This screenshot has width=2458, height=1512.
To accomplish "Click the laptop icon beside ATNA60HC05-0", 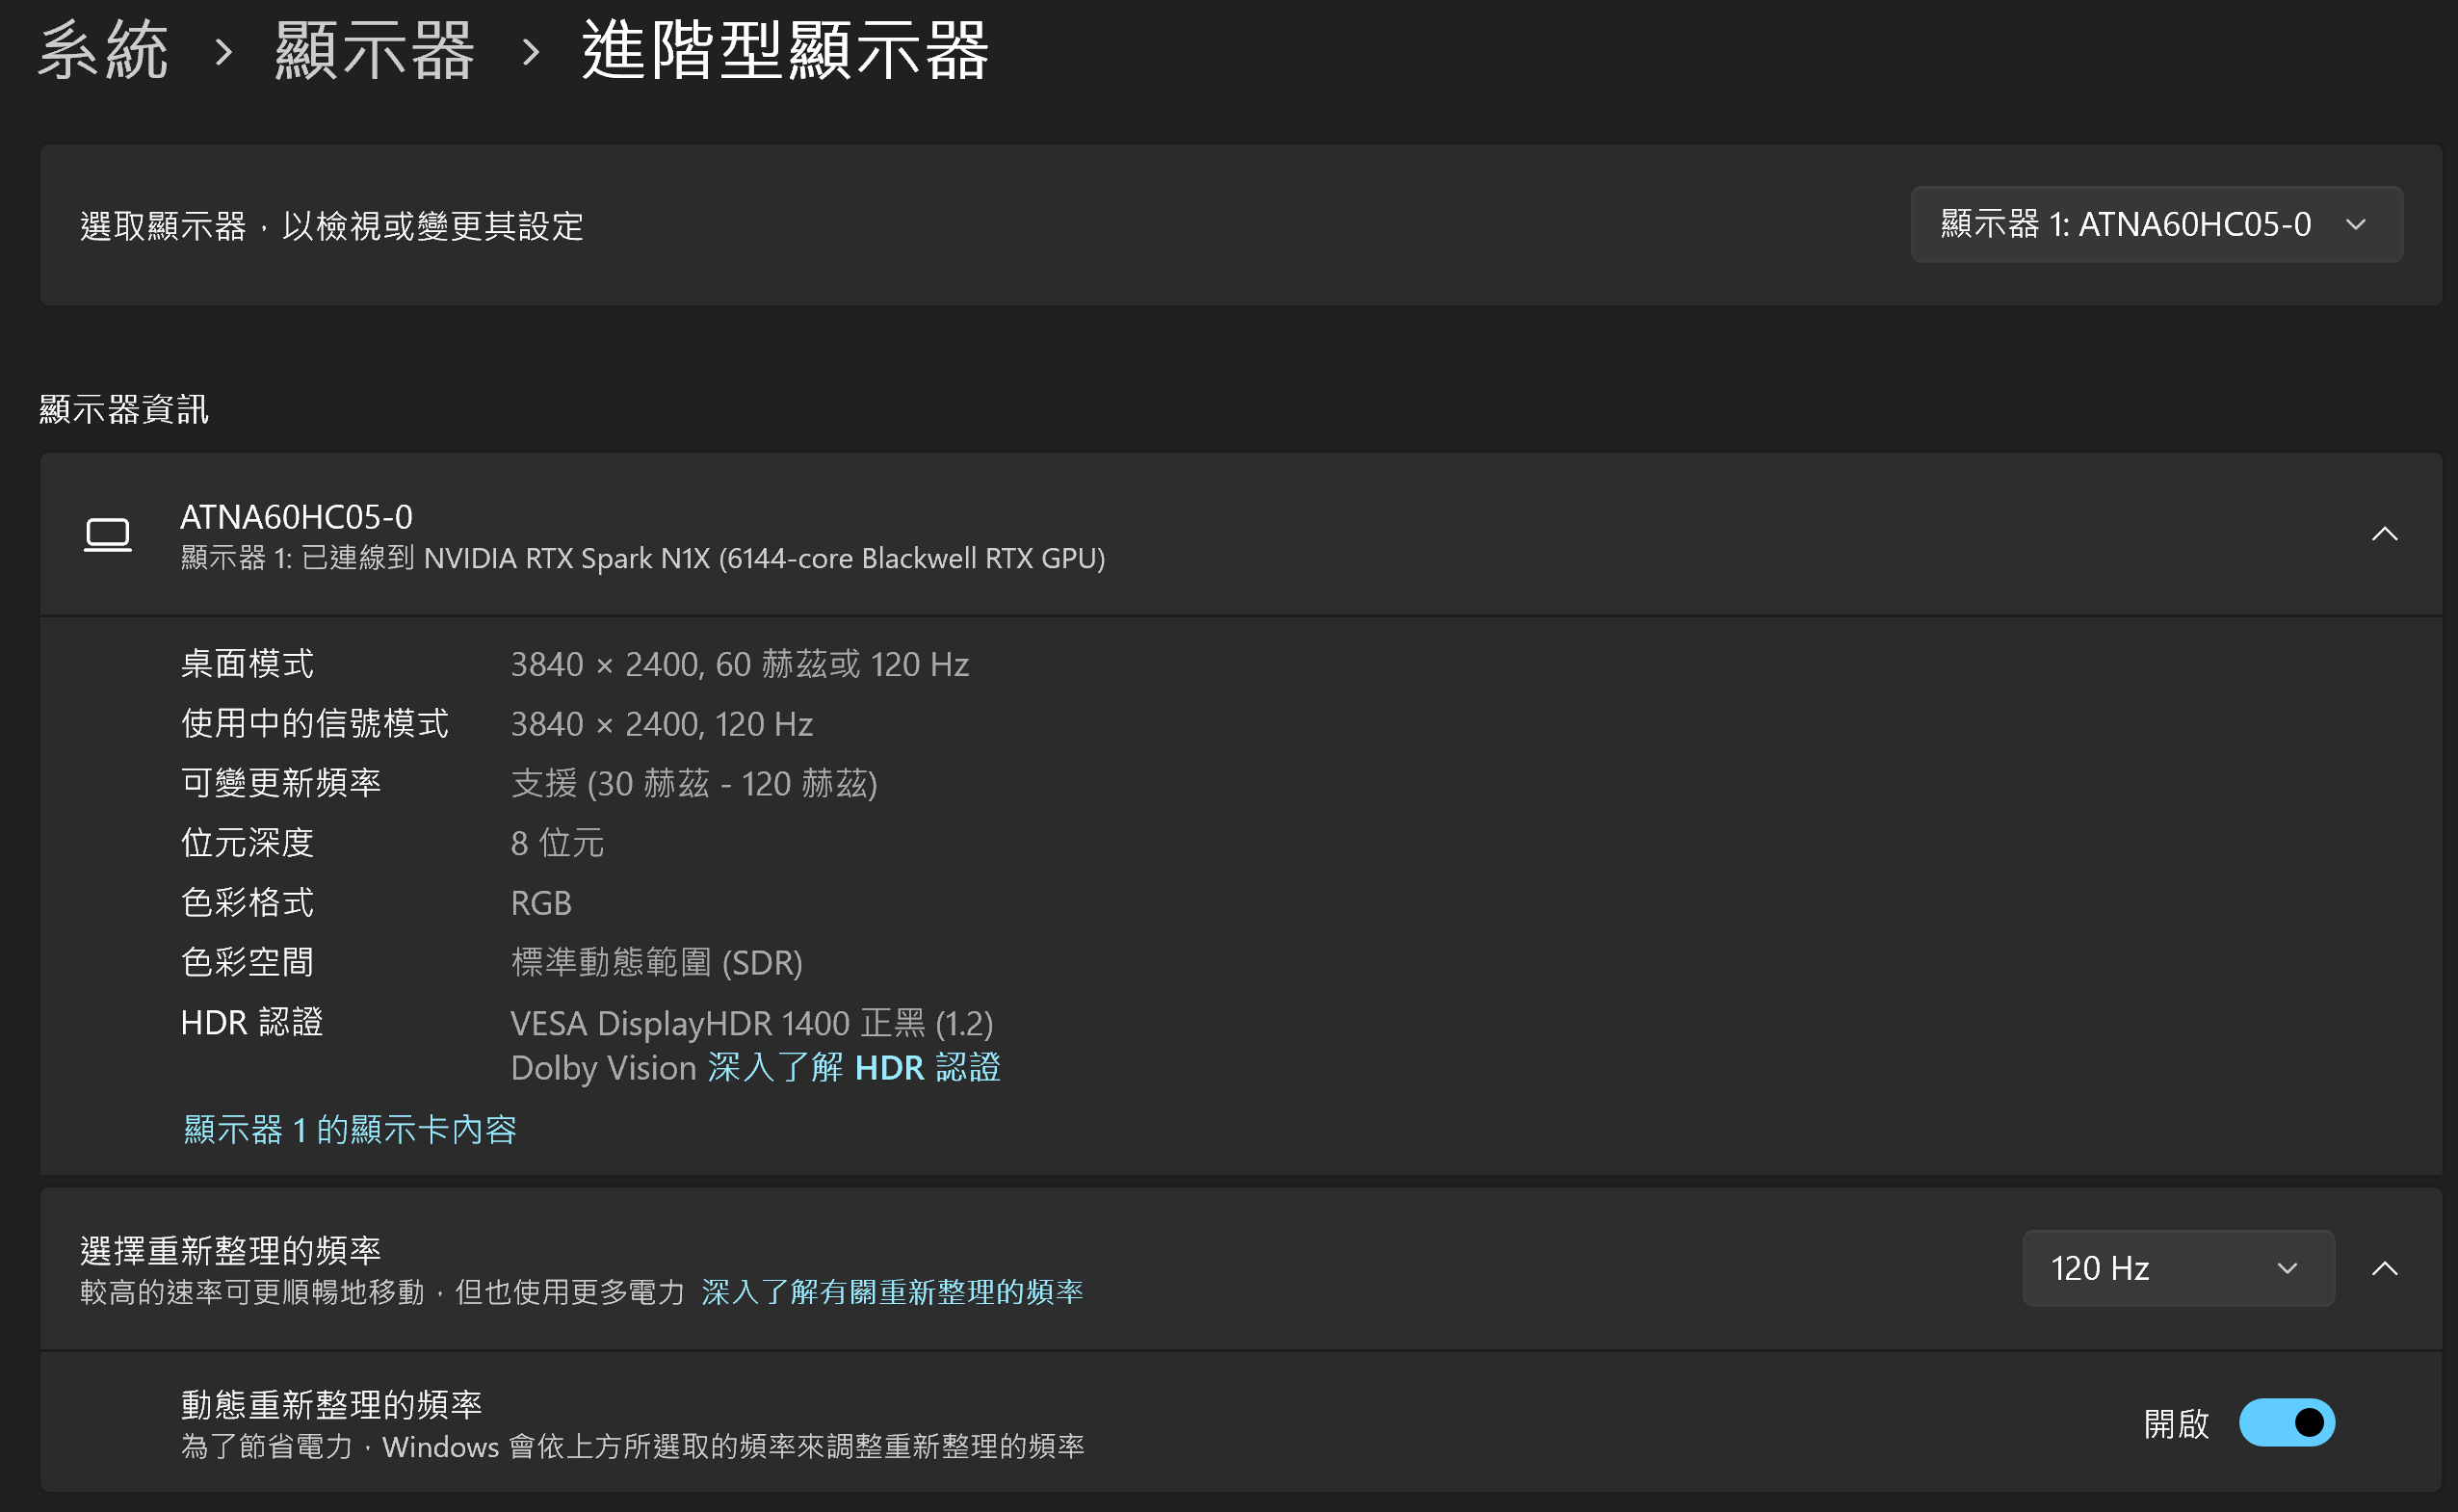I will (107, 535).
